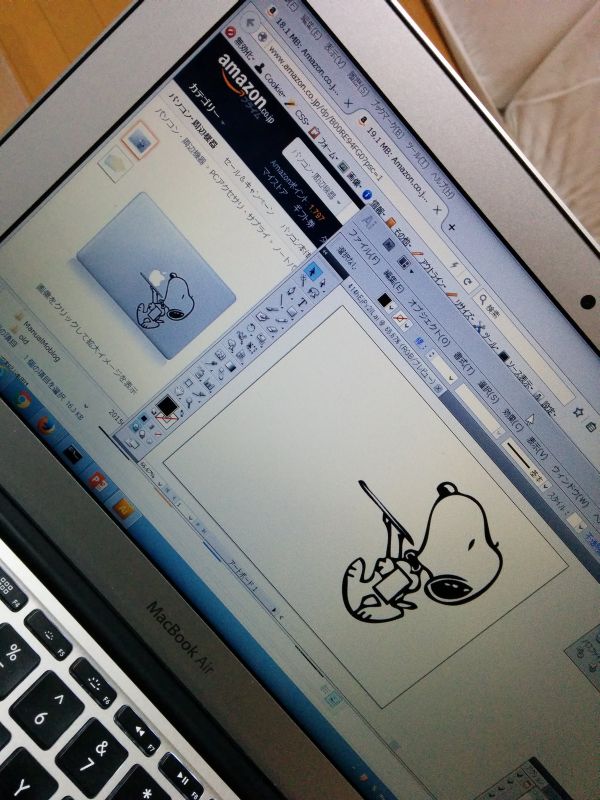Open Illustrator's arrange documents dropdown
Viewport: 600px width, 800px height.
[405, 263]
